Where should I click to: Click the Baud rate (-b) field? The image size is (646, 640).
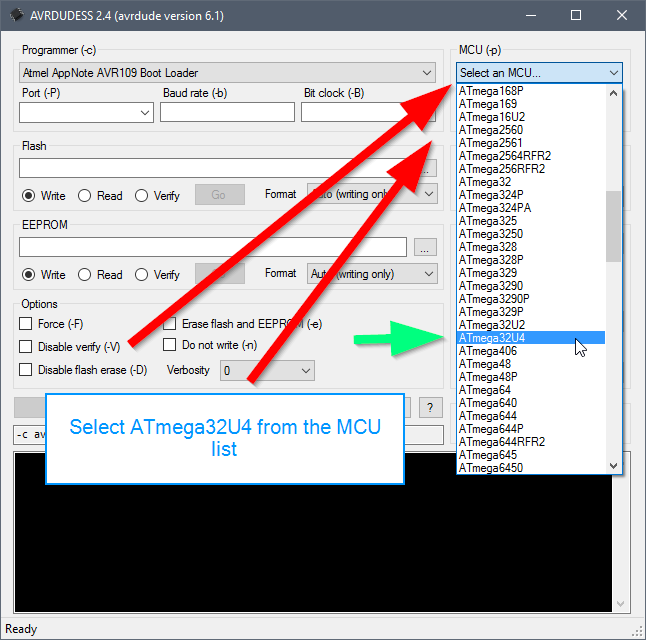[x=227, y=112]
